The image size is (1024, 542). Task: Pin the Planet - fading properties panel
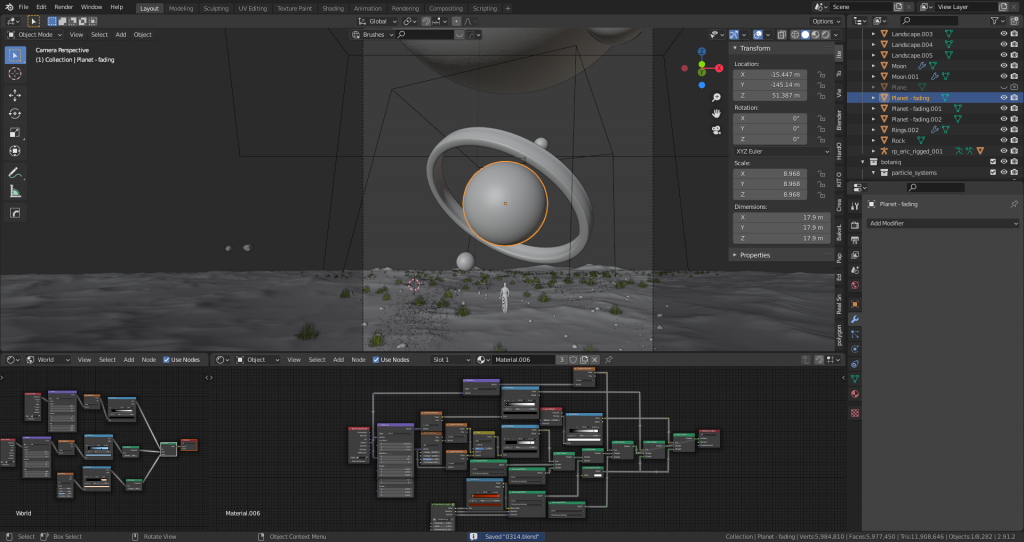(x=1014, y=204)
